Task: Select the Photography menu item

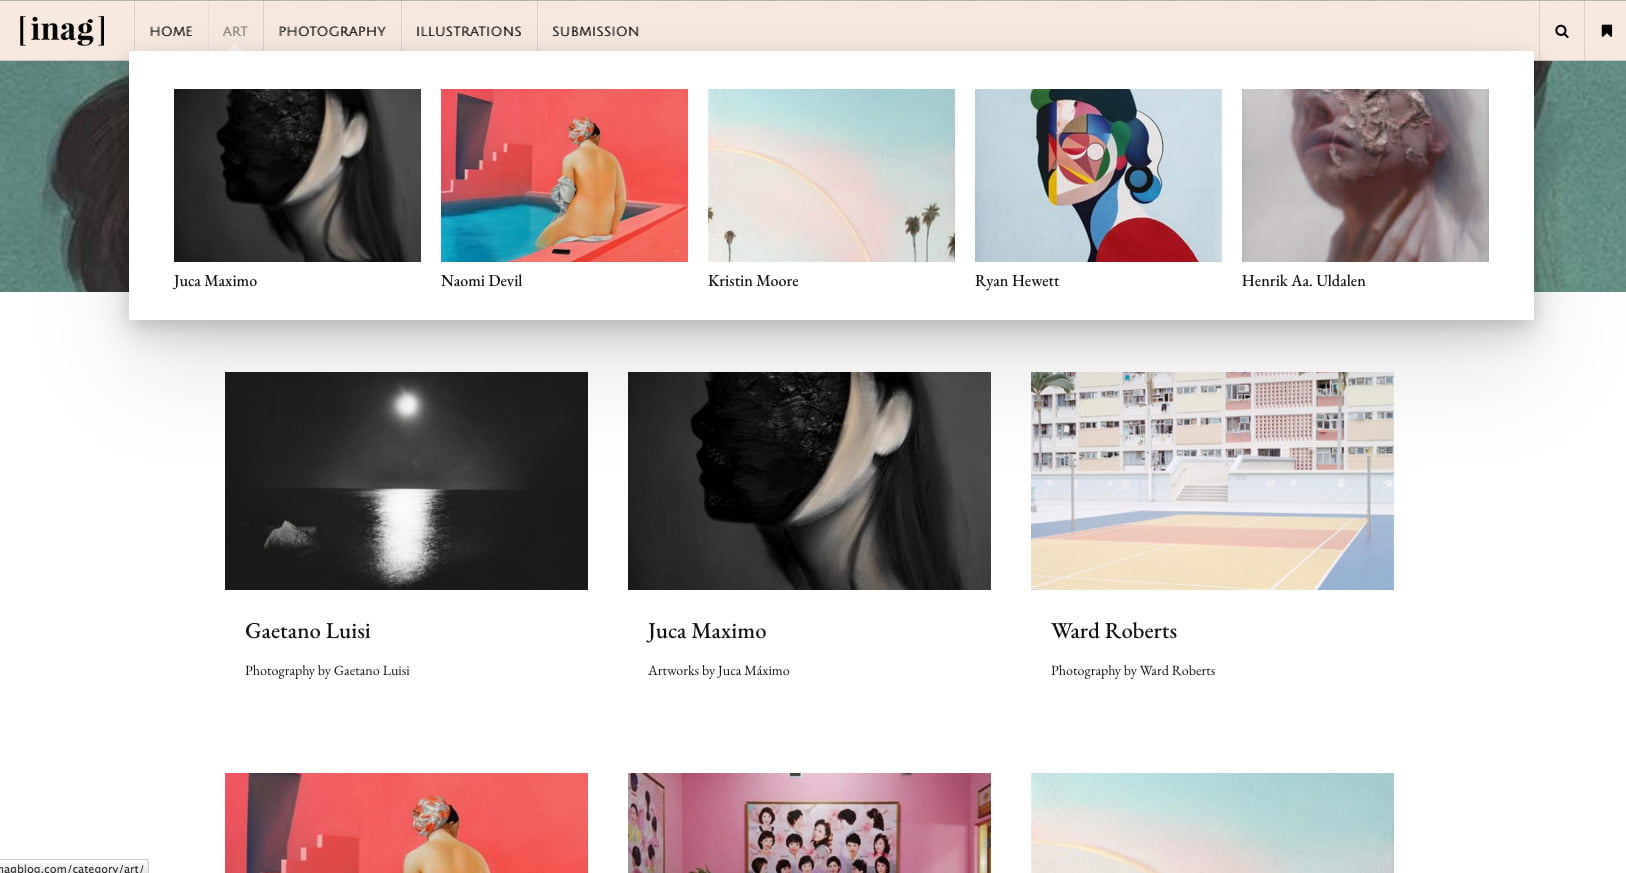Action: (x=332, y=31)
